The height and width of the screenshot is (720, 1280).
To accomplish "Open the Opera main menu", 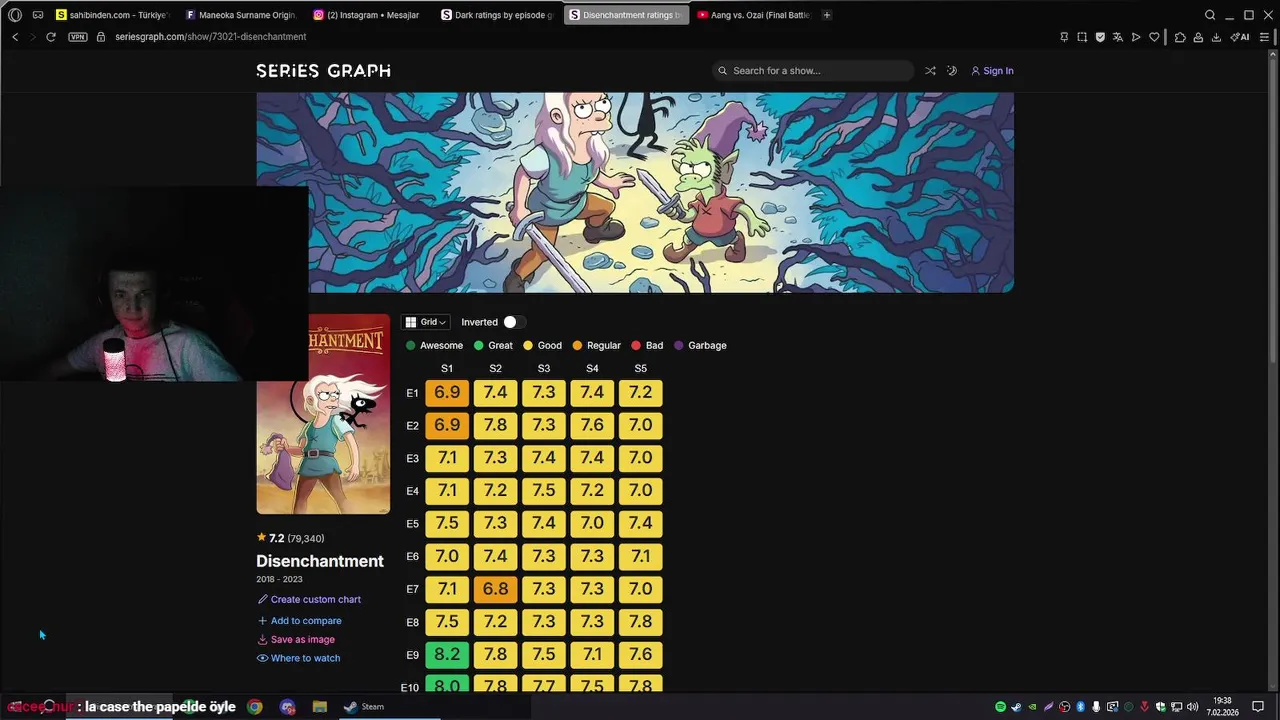I will coord(15,15).
